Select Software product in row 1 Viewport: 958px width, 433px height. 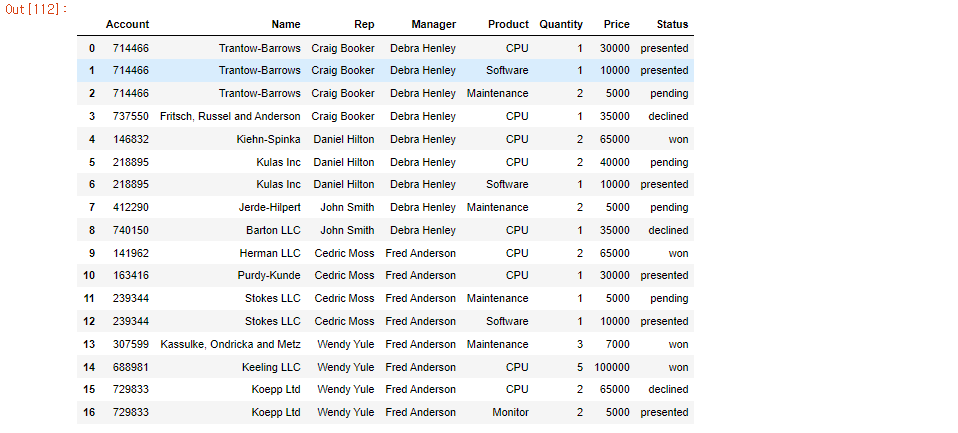tap(508, 70)
